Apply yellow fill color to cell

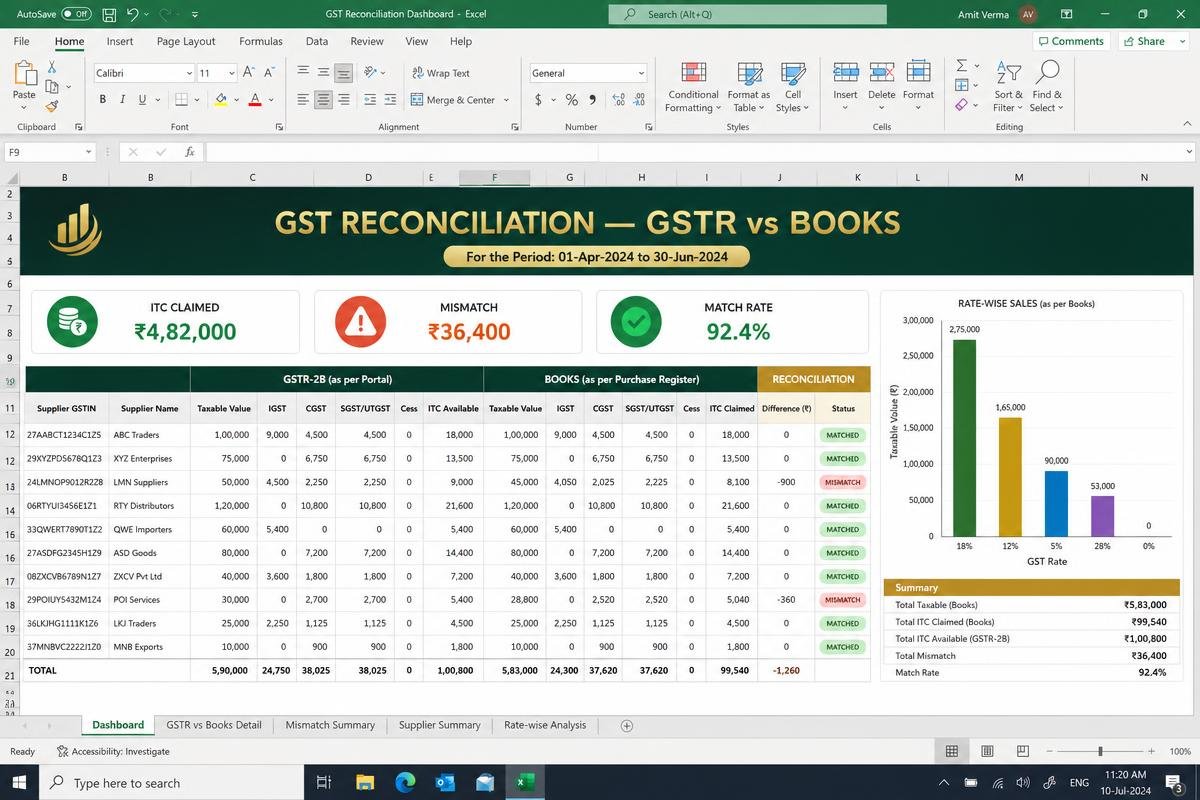221,100
